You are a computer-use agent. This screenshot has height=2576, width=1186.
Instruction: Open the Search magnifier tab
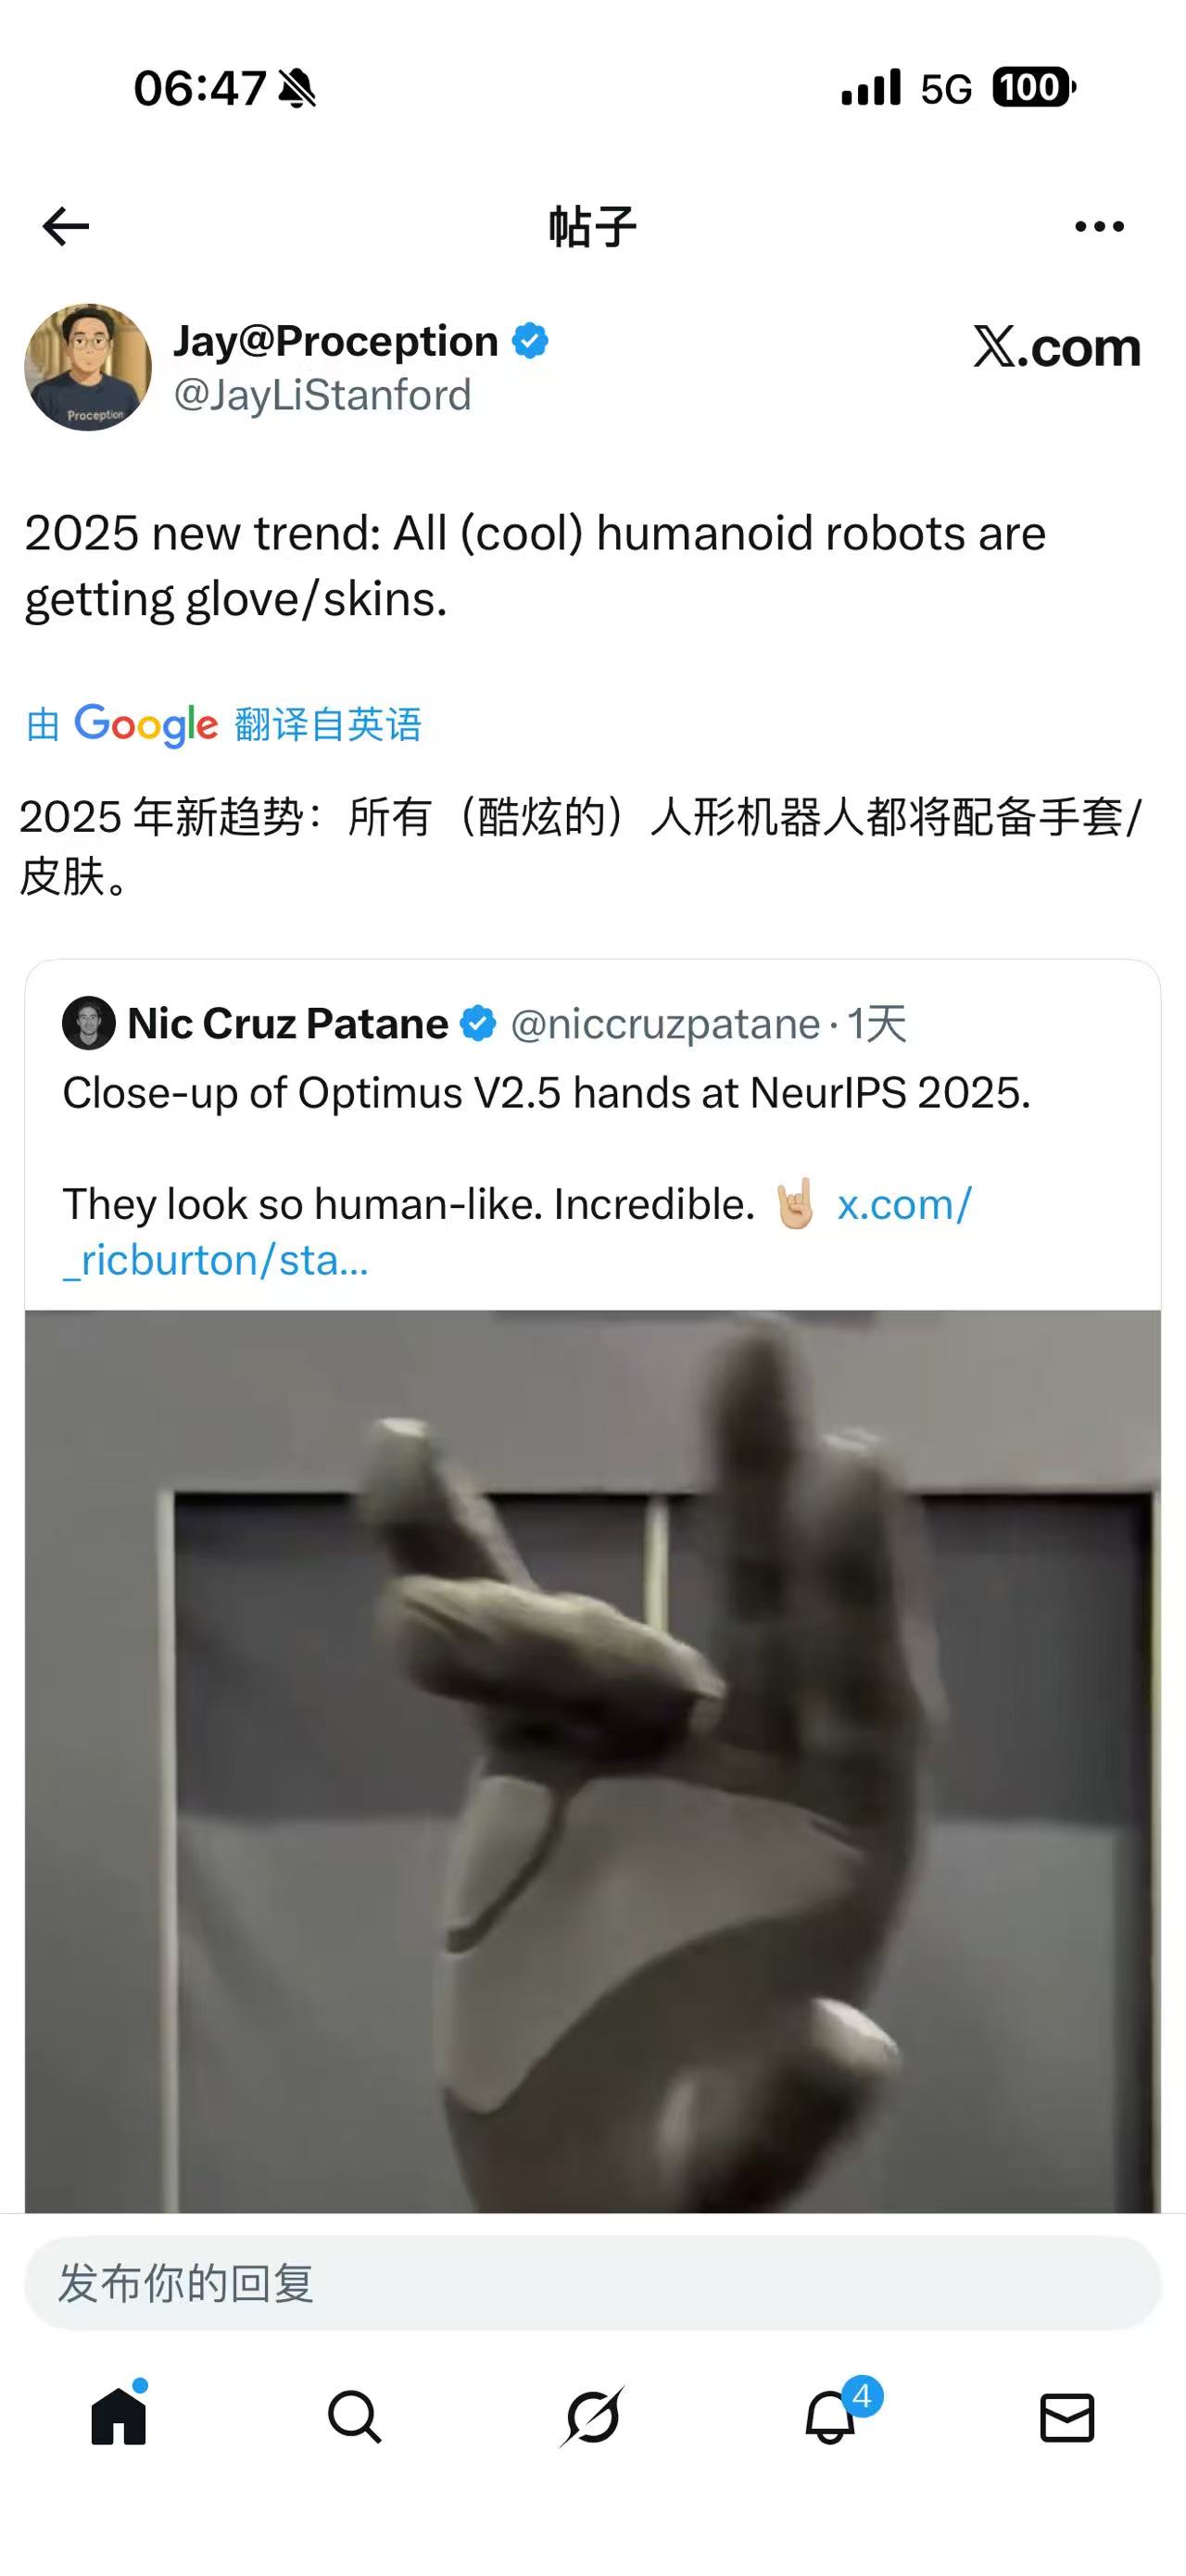(355, 2417)
